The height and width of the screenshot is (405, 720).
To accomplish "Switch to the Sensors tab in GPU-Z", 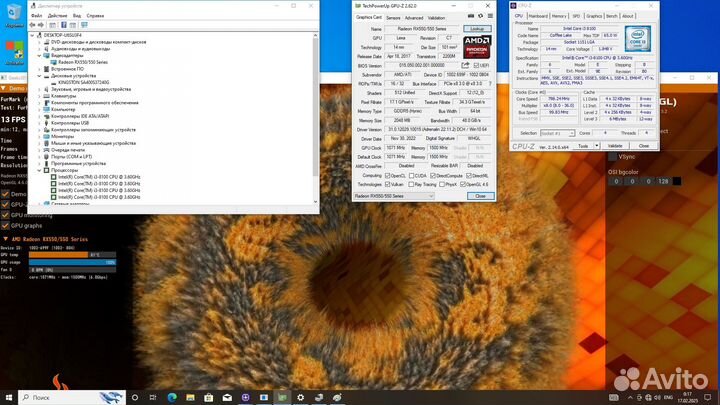I will click(393, 18).
